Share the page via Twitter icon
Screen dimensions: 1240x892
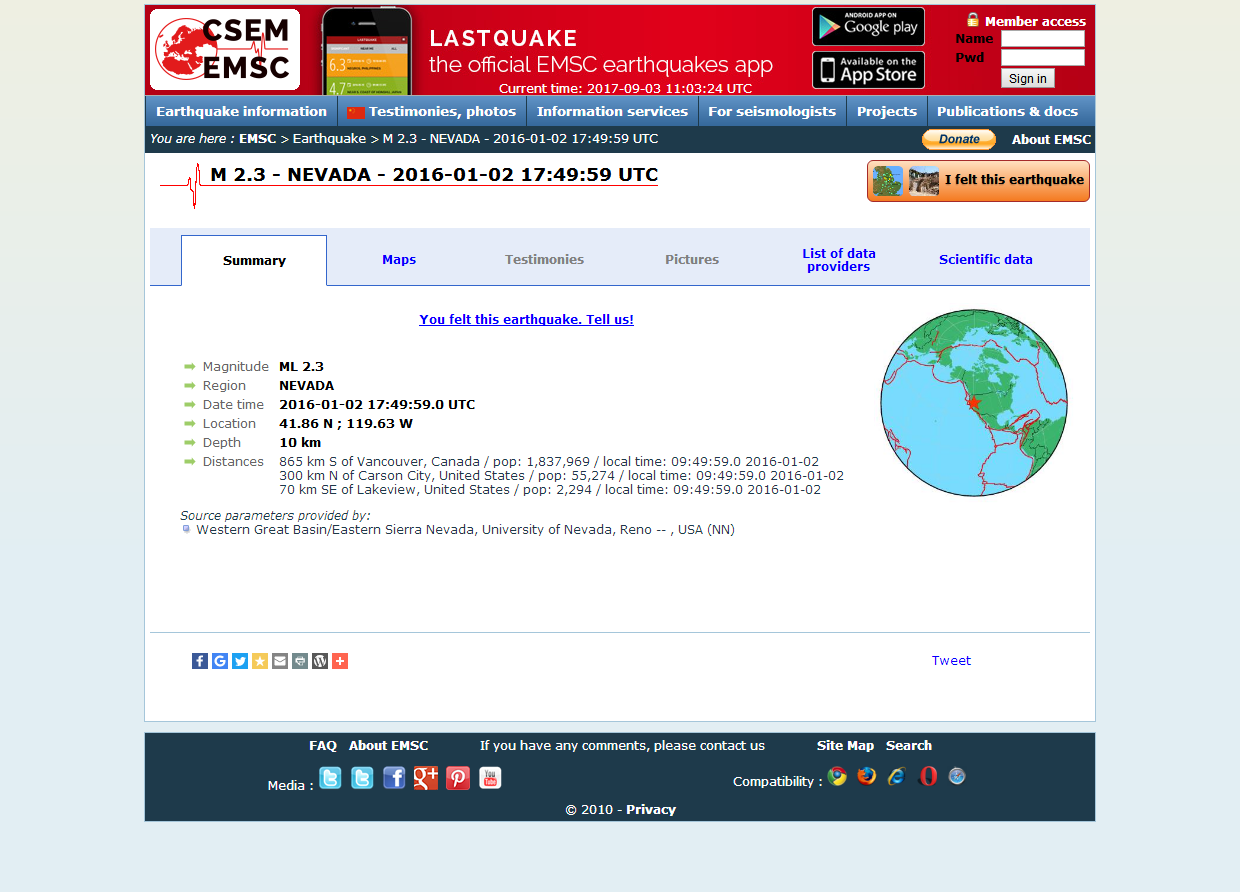pyautogui.click(x=239, y=660)
